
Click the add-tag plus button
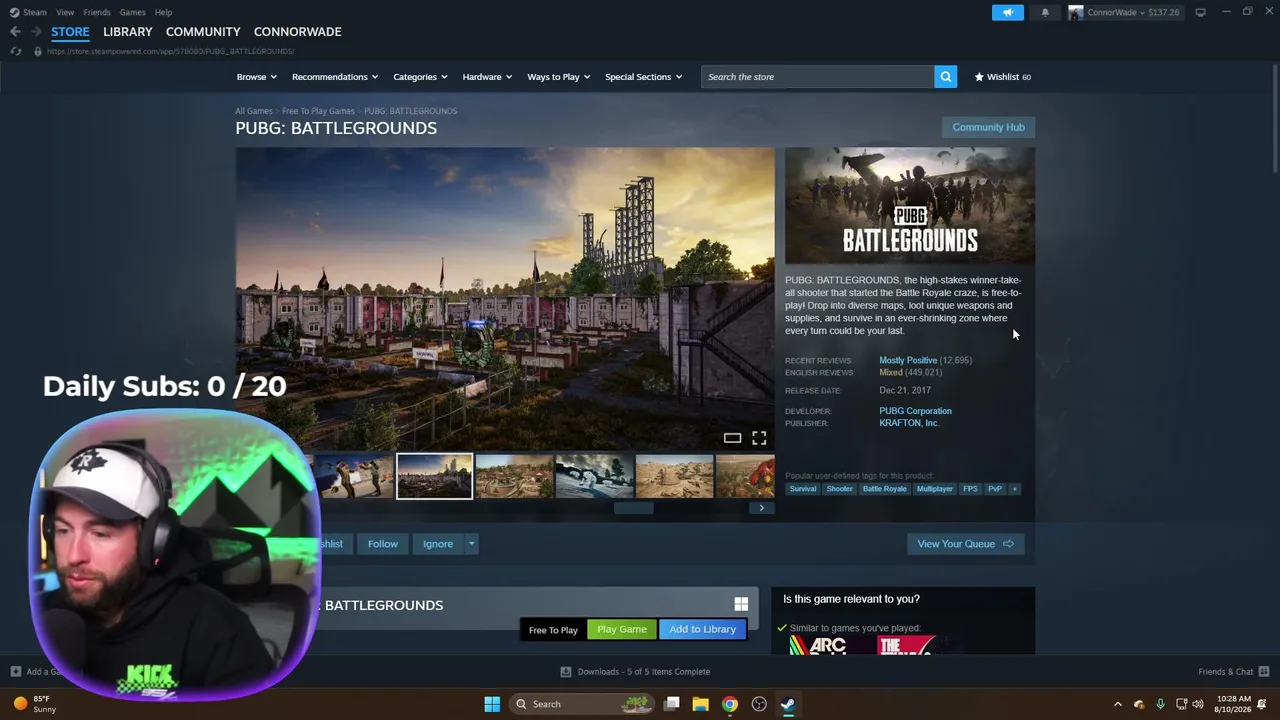1014,489
